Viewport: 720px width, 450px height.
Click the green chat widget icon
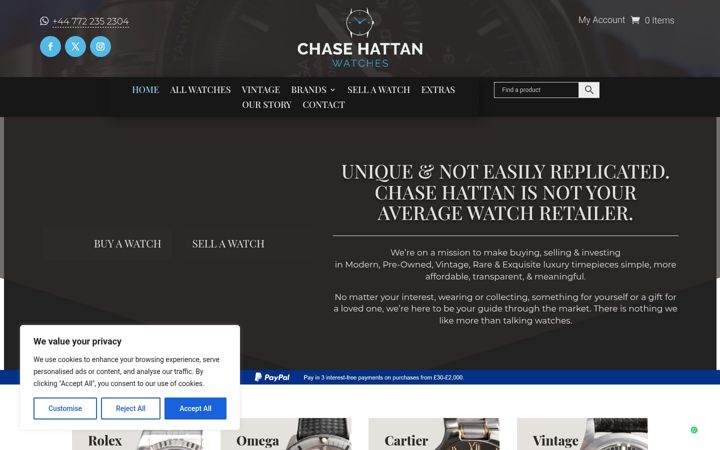694,430
